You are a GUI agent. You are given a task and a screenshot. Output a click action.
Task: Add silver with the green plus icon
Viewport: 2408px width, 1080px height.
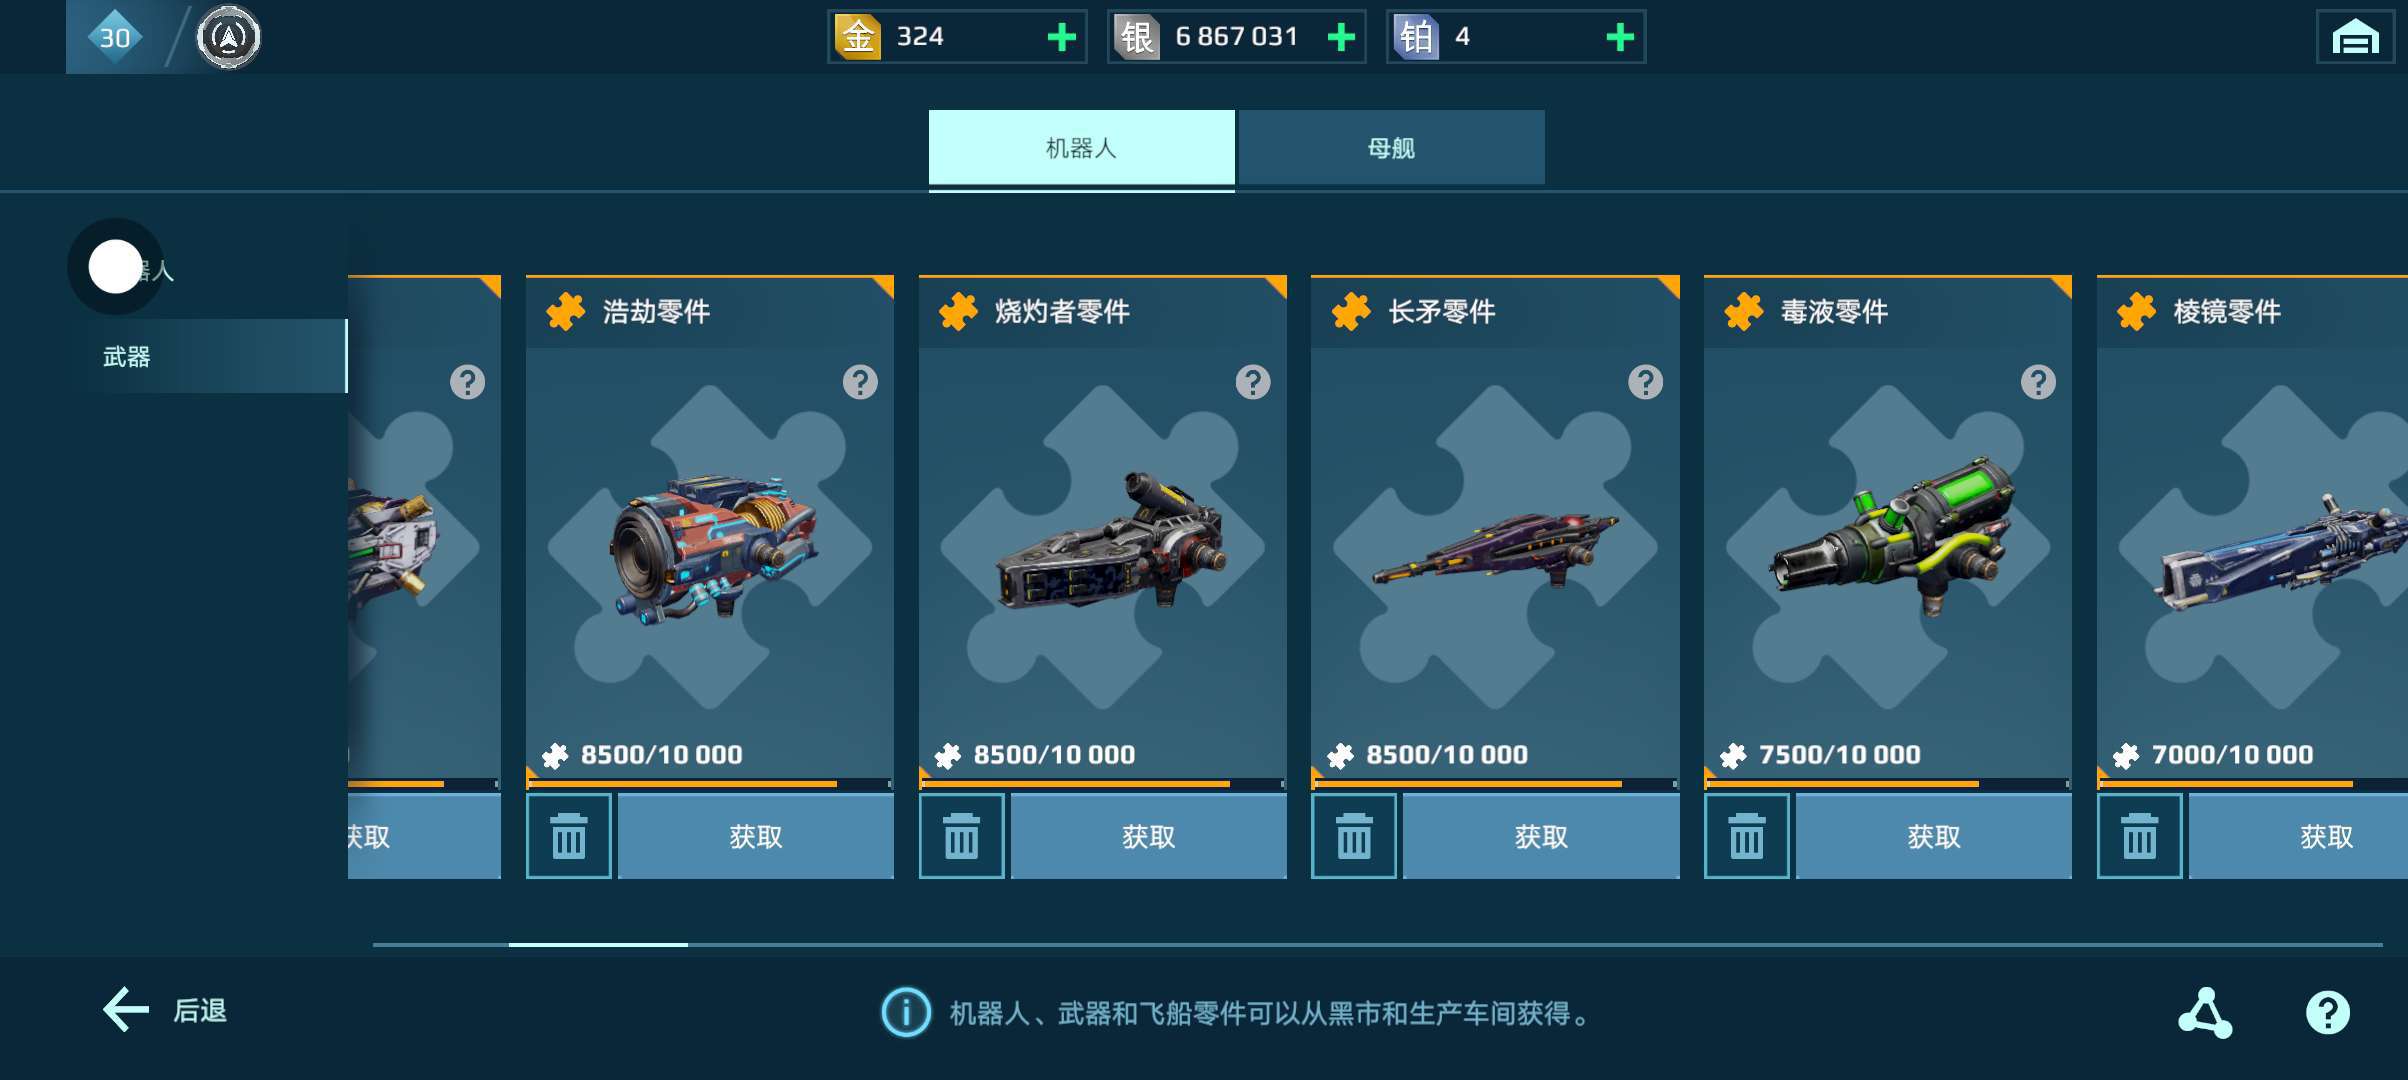click(1341, 37)
